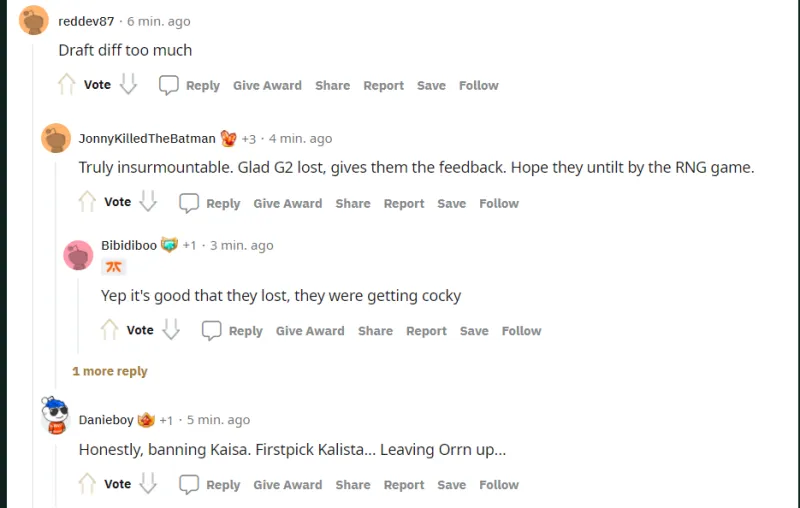
Task: Open JonnyKilledTheBatman's username profile link
Action: point(147,139)
